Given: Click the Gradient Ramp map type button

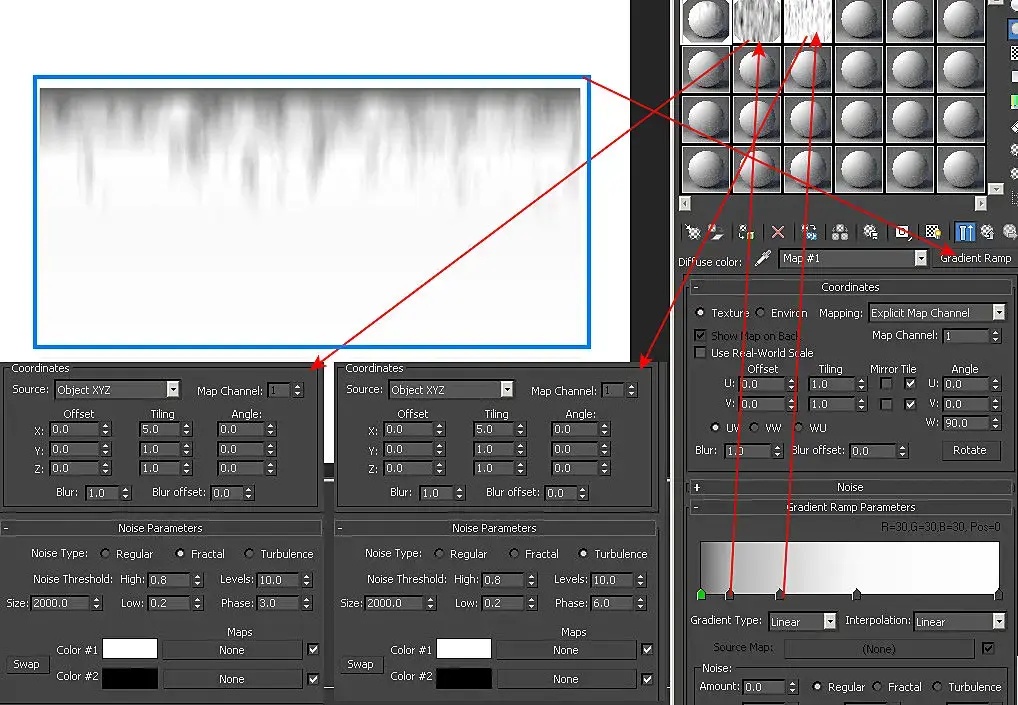Looking at the screenshot, I should click(975, 258).
